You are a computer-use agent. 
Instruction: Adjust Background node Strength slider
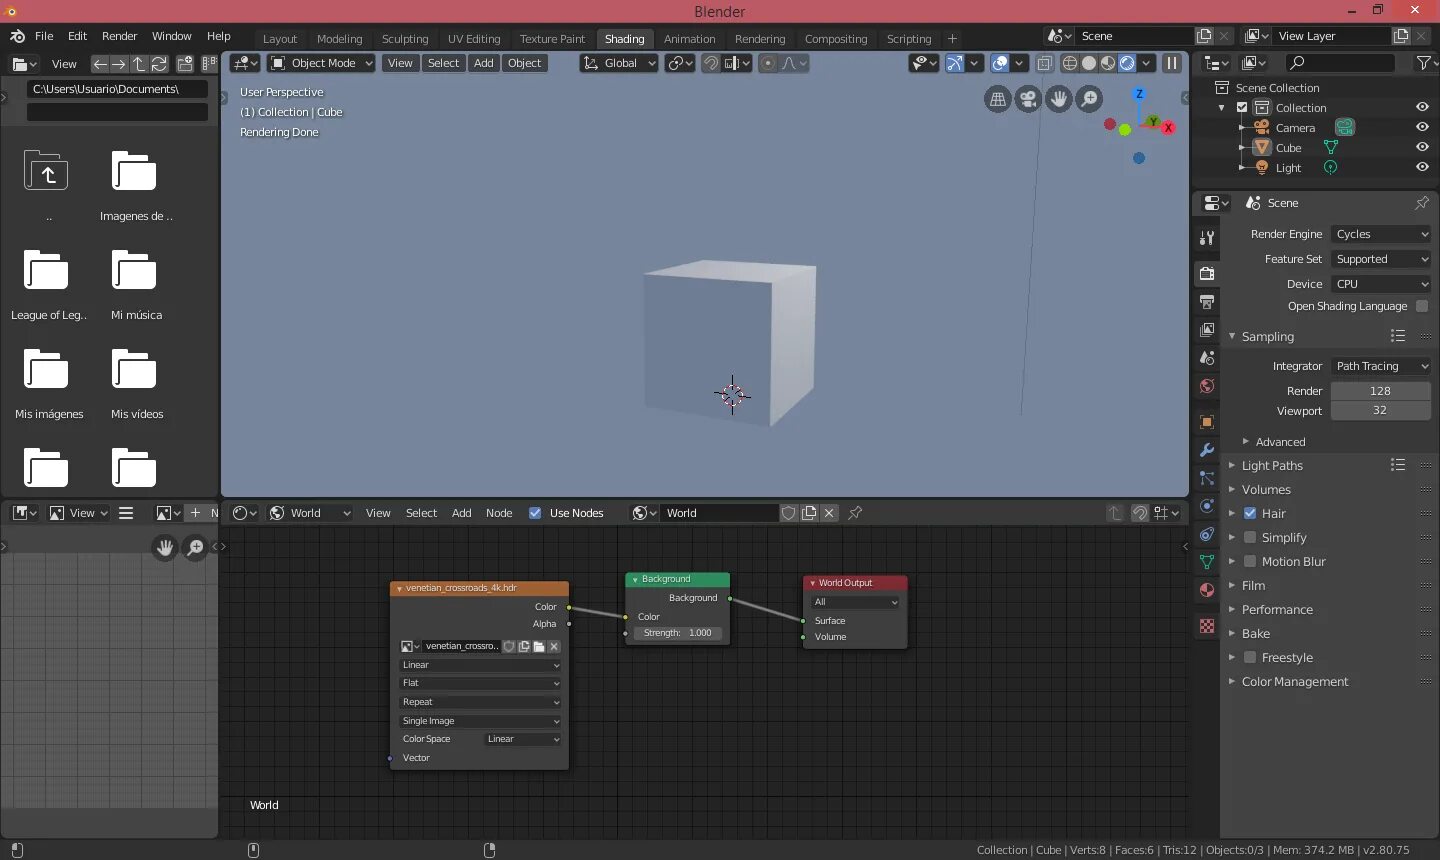point(678,633)
